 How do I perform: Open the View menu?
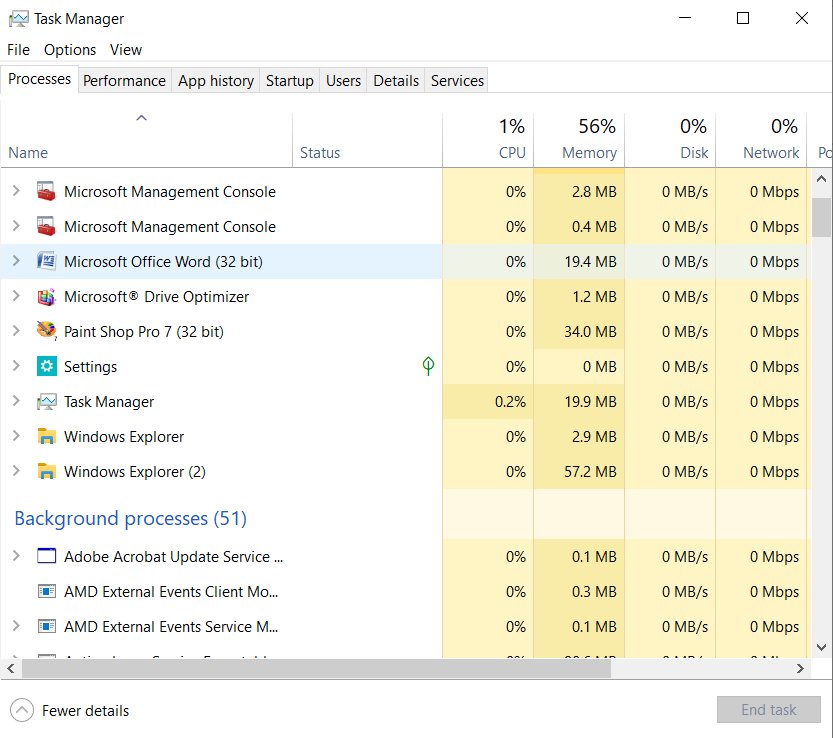pyautogui.click(x=126, y=50)
